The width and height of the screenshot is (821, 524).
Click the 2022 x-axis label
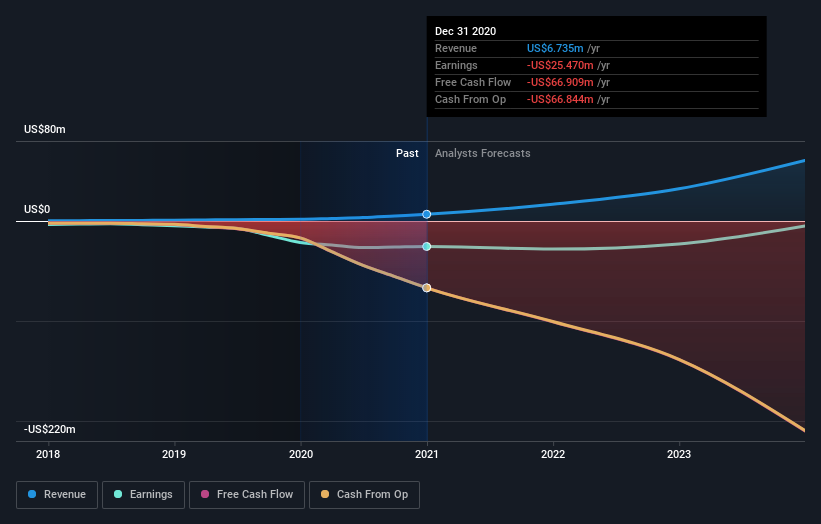tap(553, 454)
